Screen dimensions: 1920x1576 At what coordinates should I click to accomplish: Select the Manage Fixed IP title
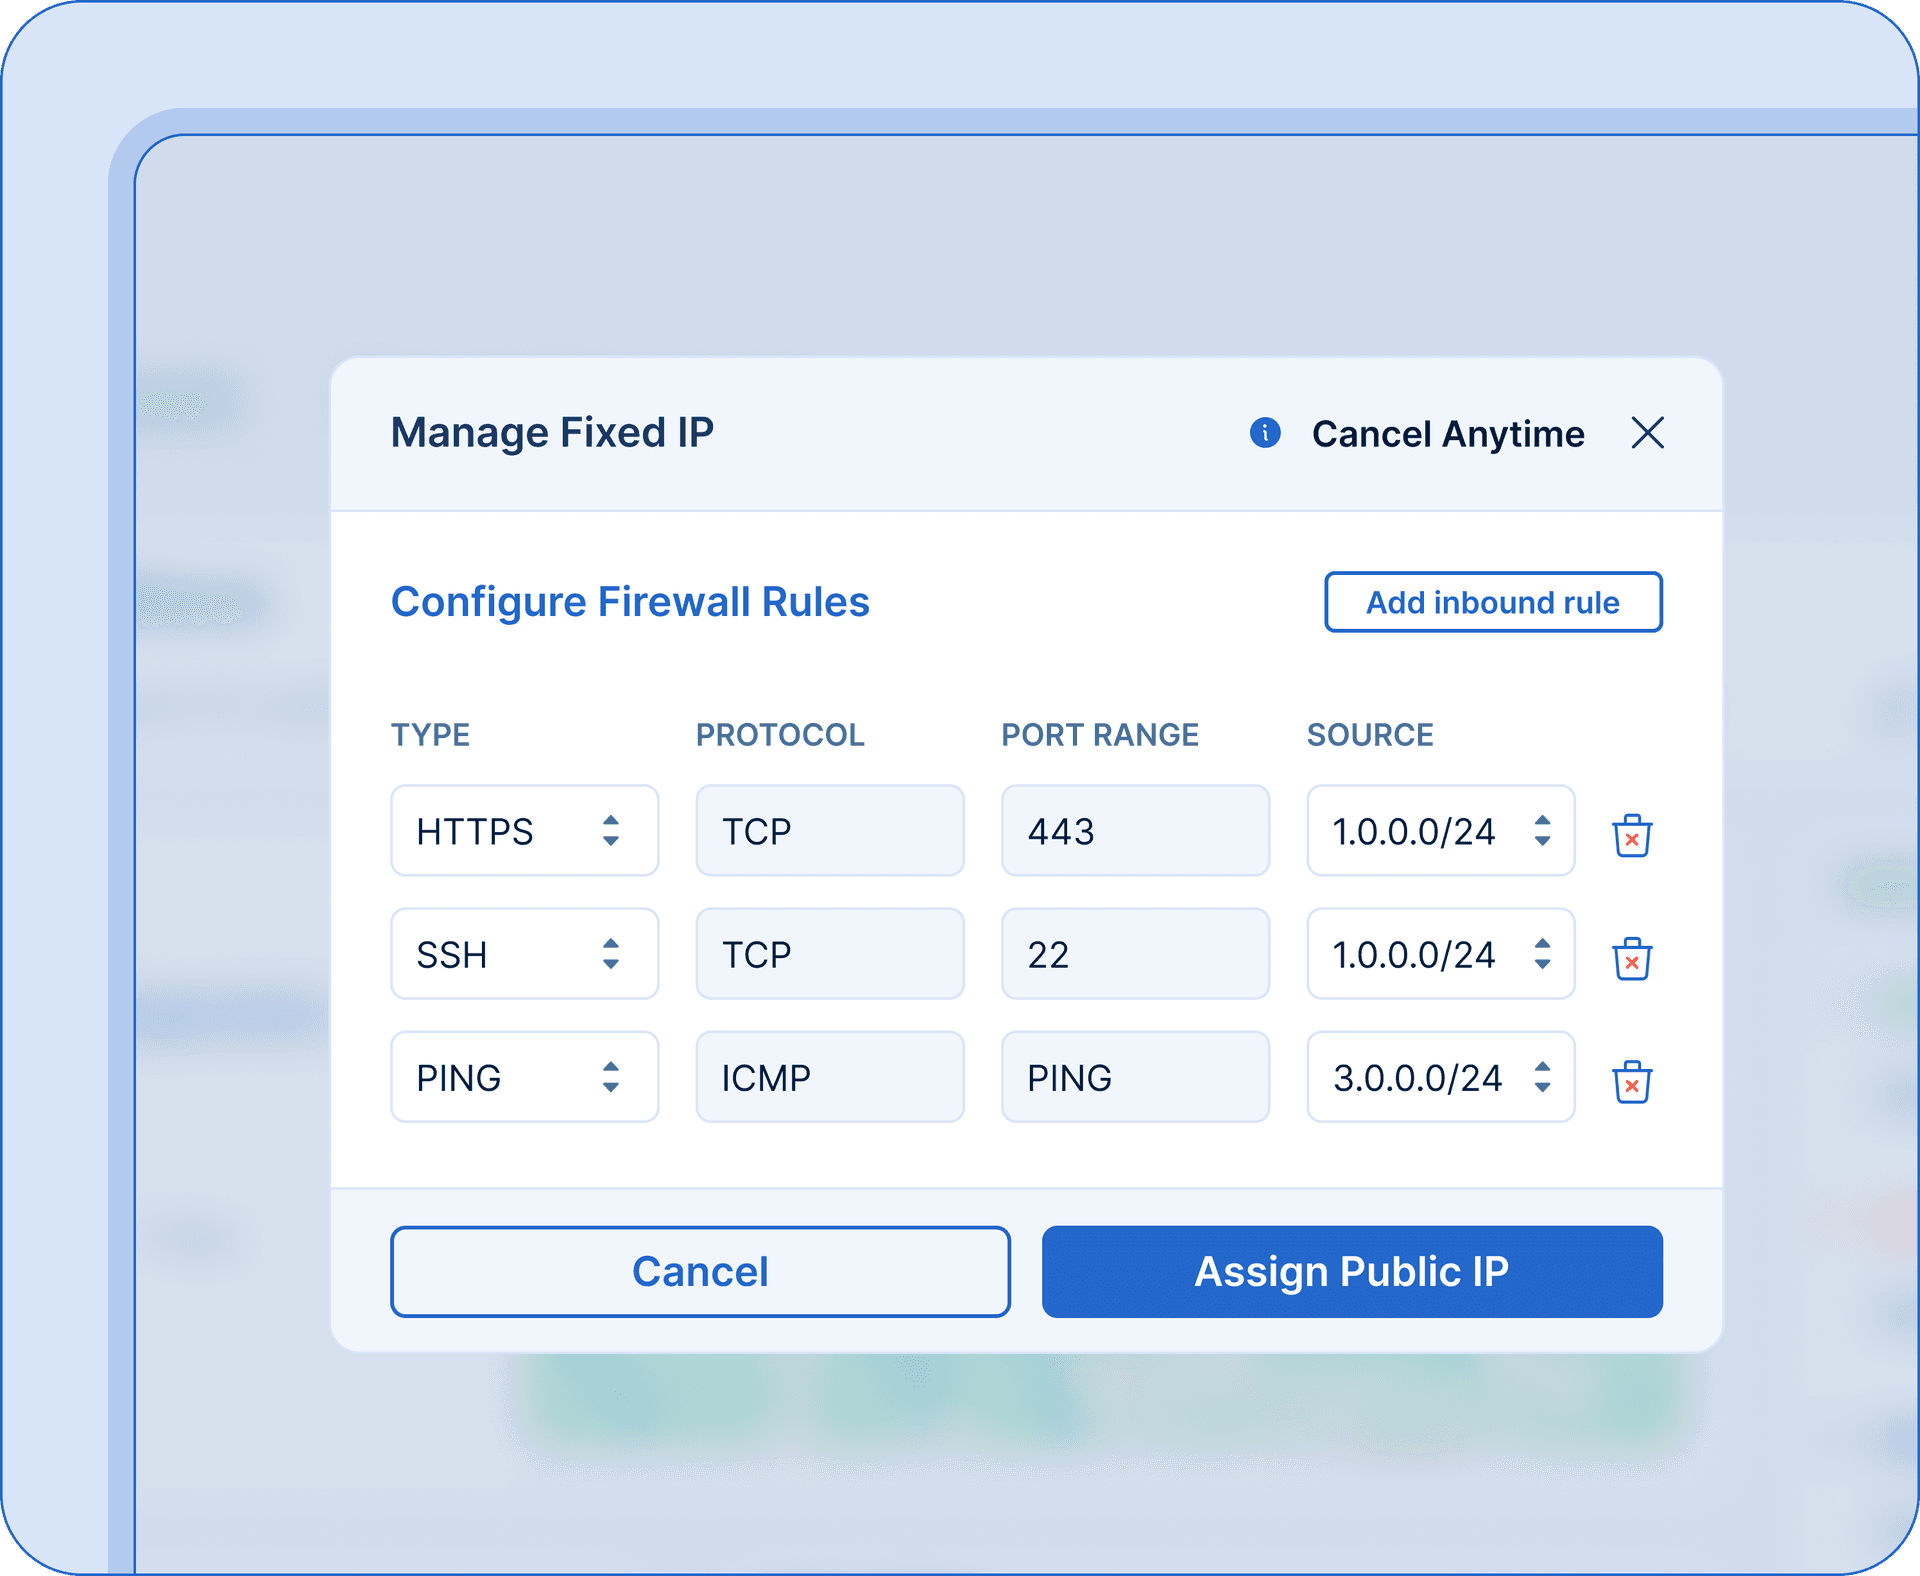pos(552,432)
